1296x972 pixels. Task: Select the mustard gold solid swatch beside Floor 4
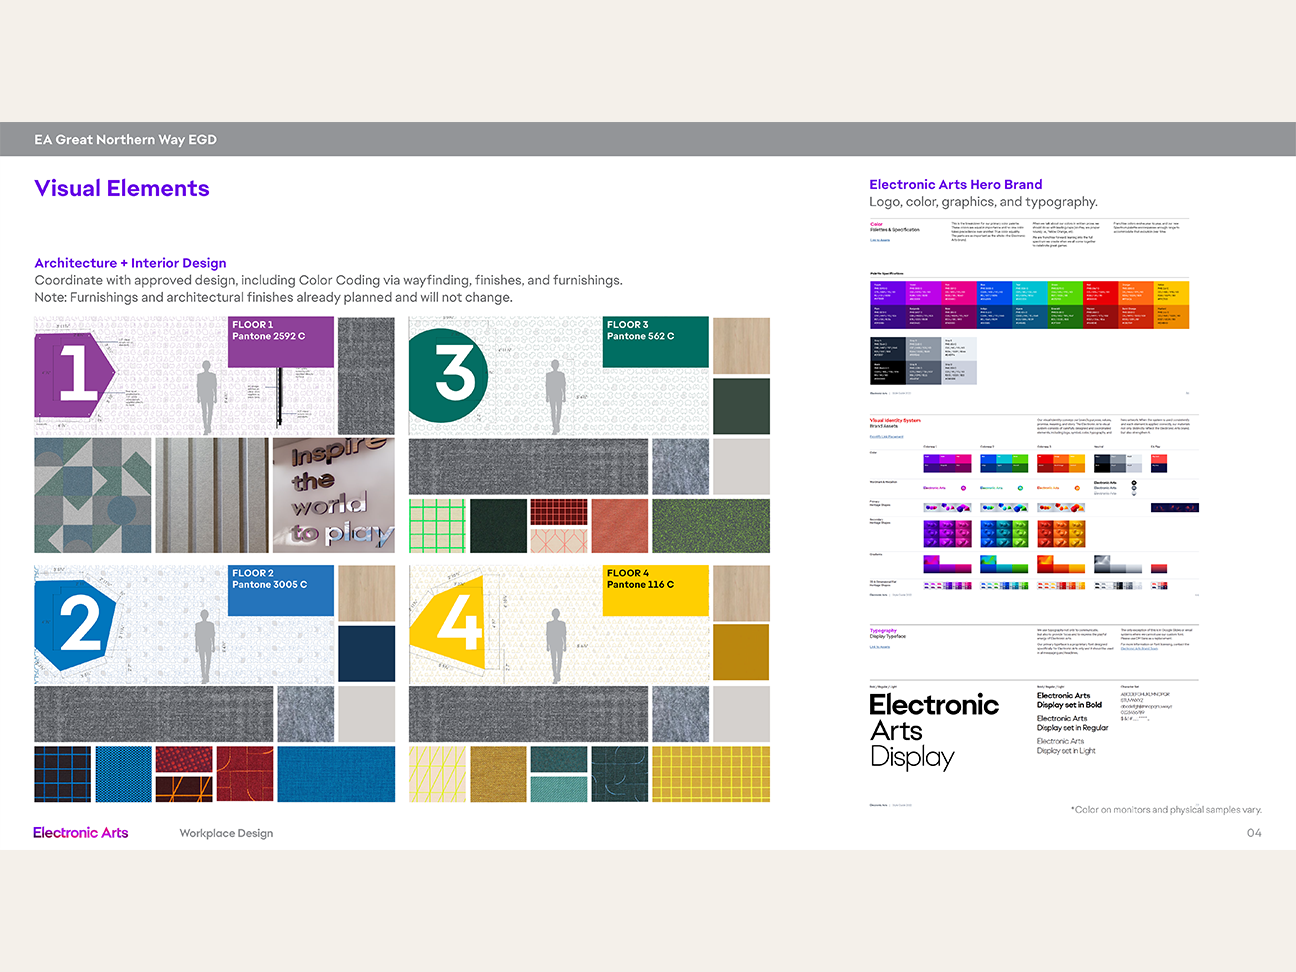(x=741, y=653)
